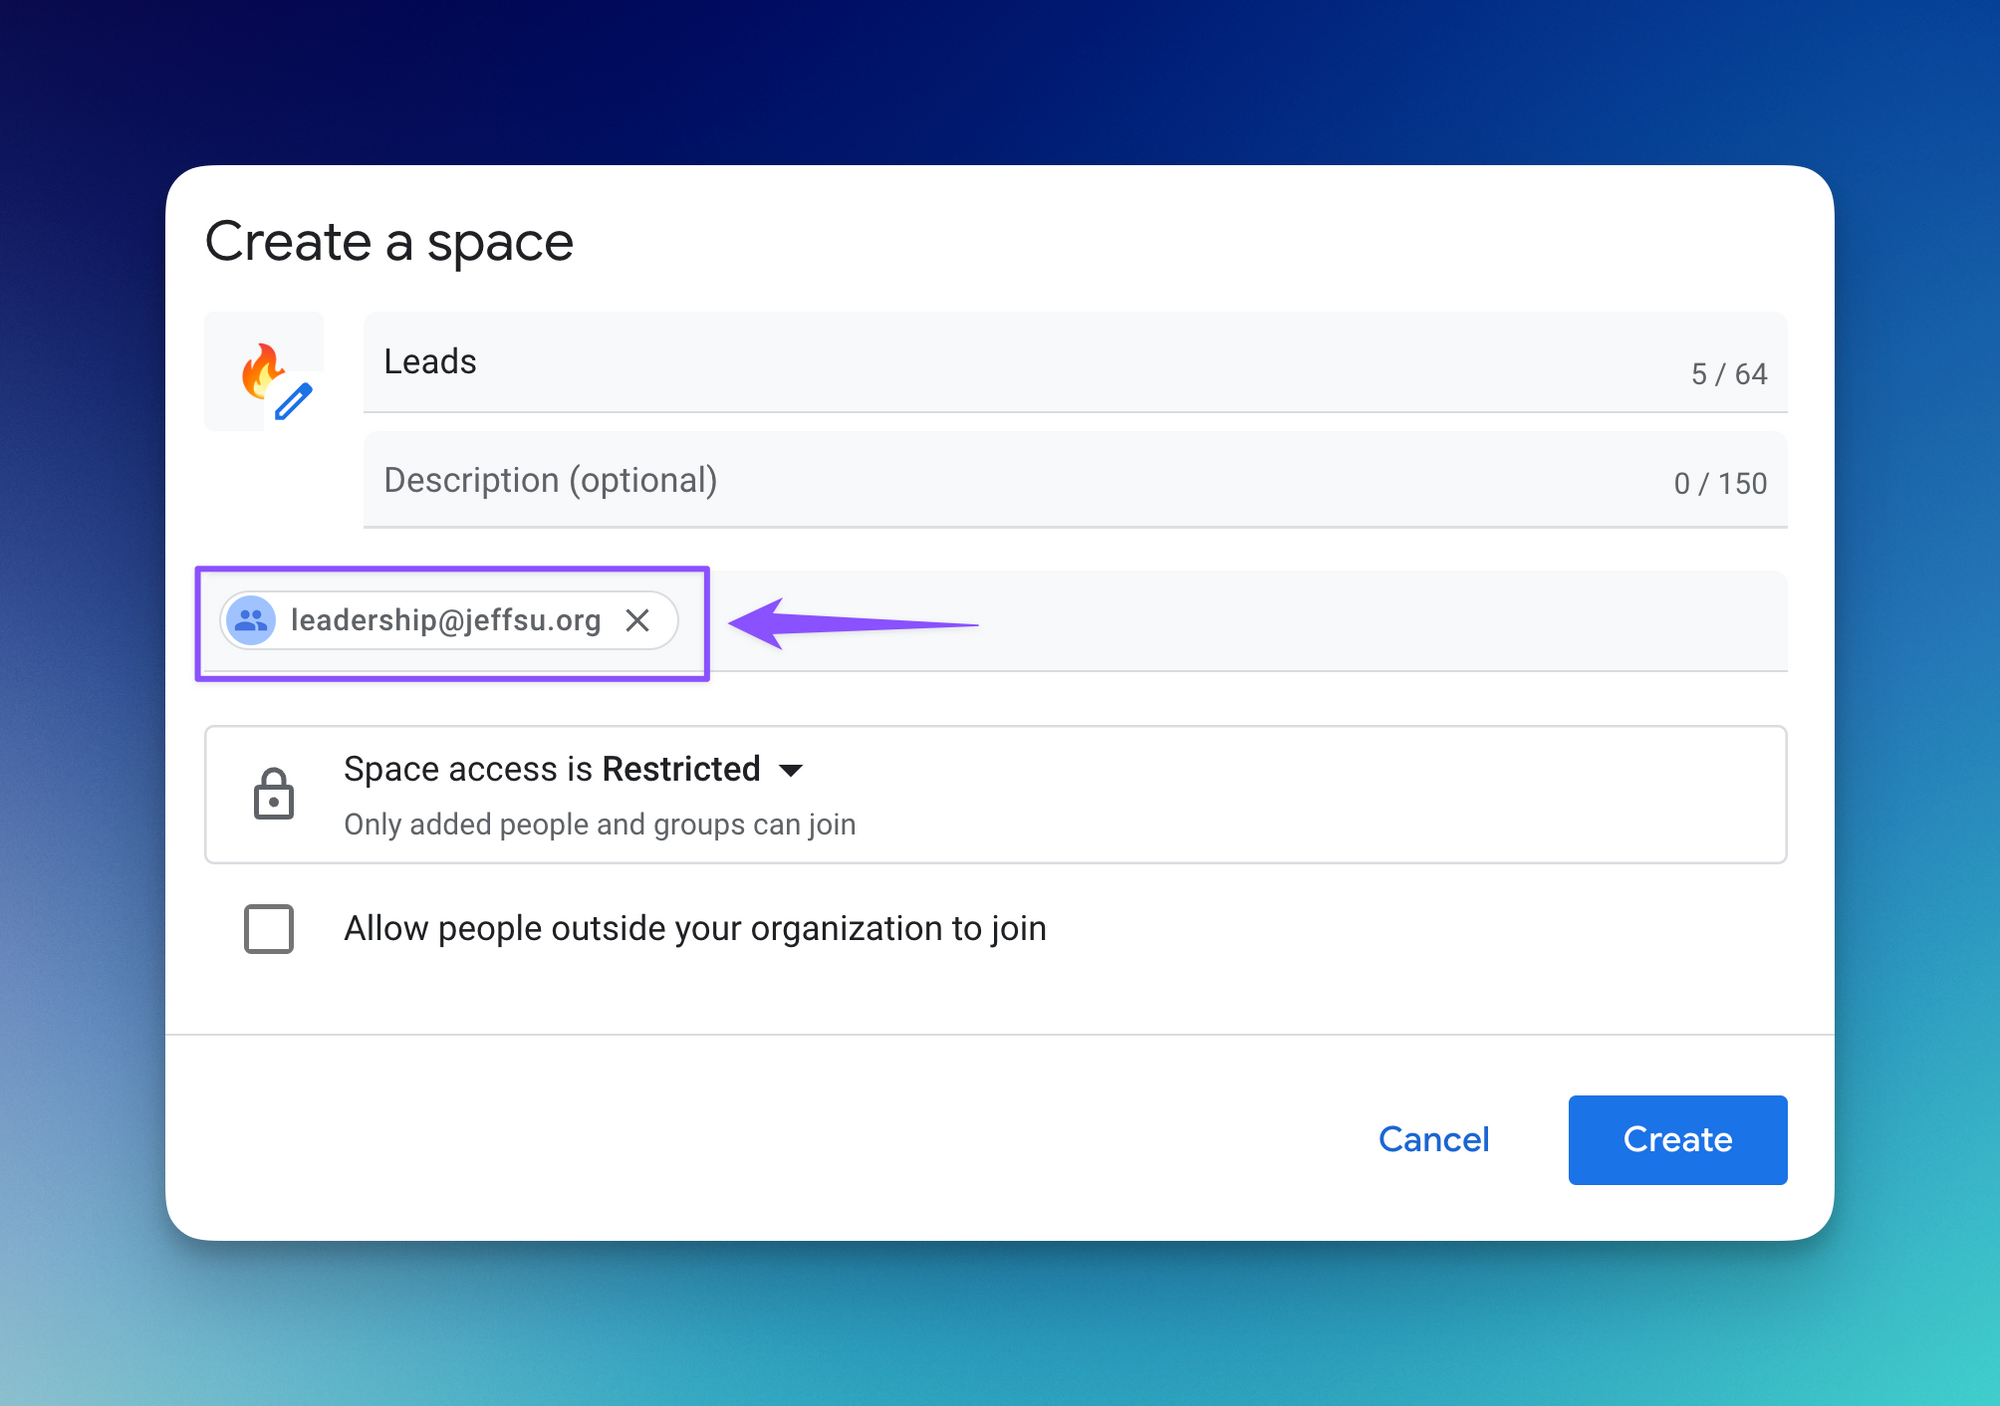
Task: Click the 'Create a space' dialog title
Action: 389,242
